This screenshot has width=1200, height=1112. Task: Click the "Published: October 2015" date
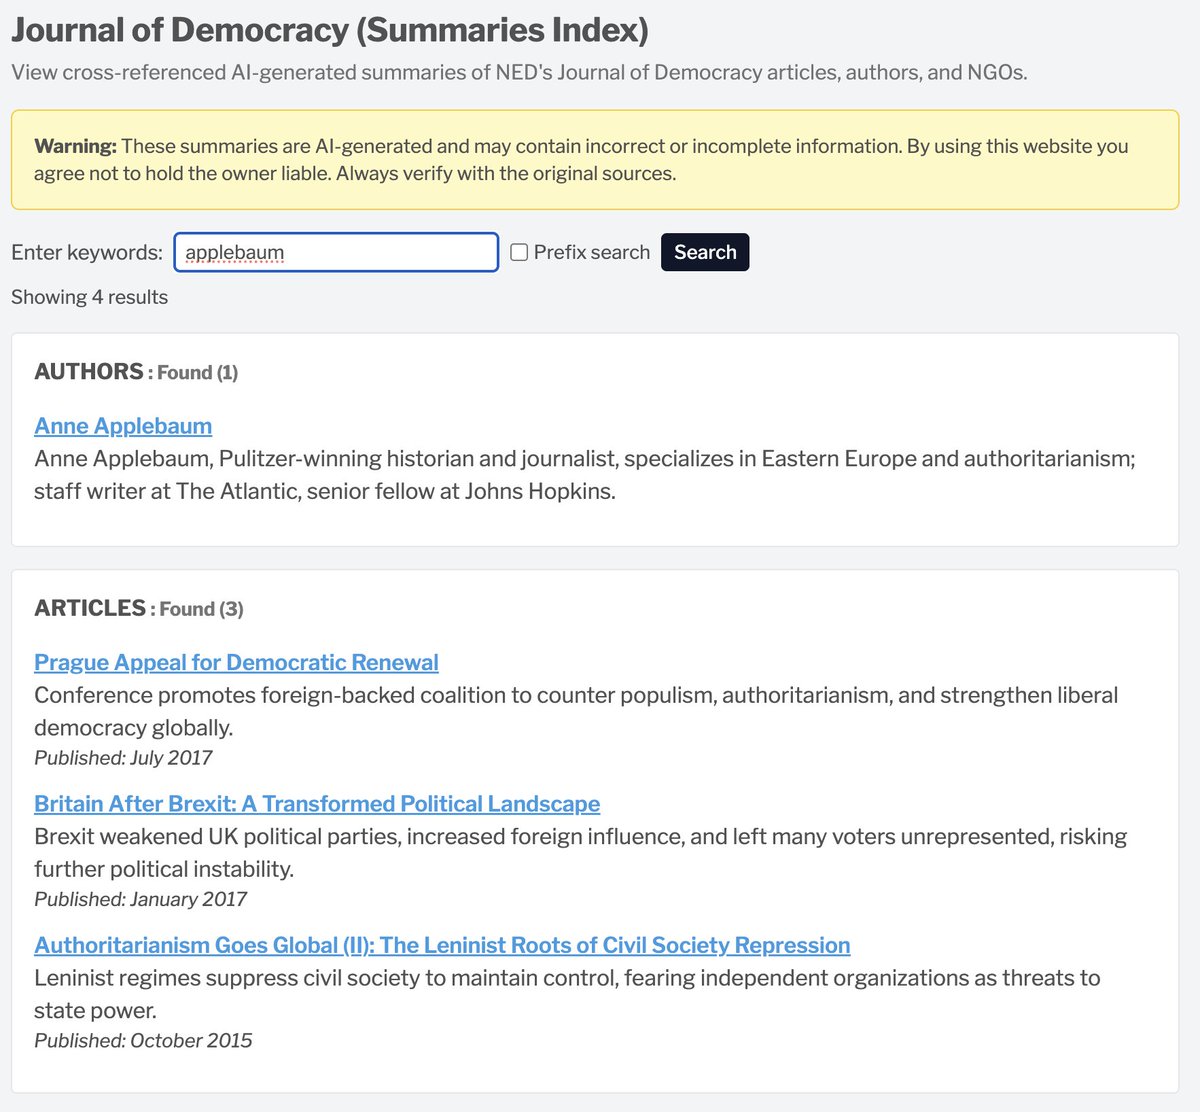click(x=143, y=1040)
